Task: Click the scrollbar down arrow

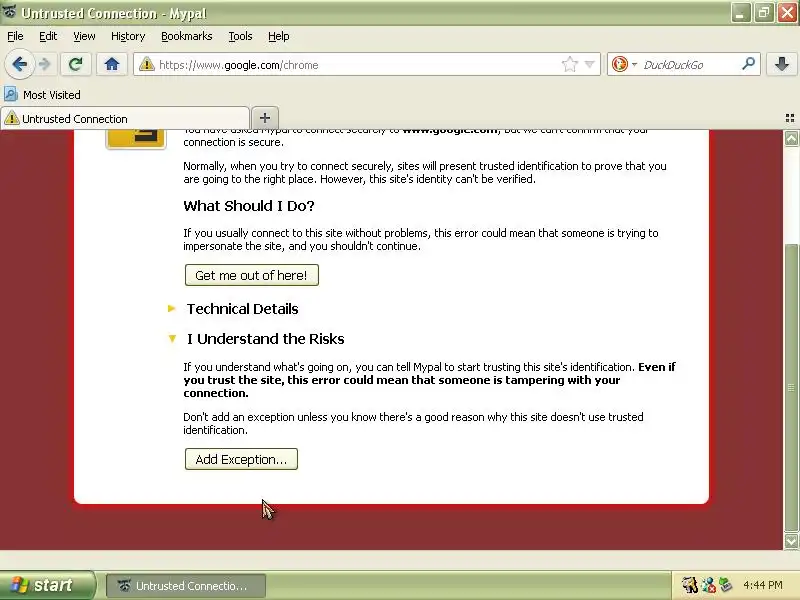Action: (x=791, y=541)
